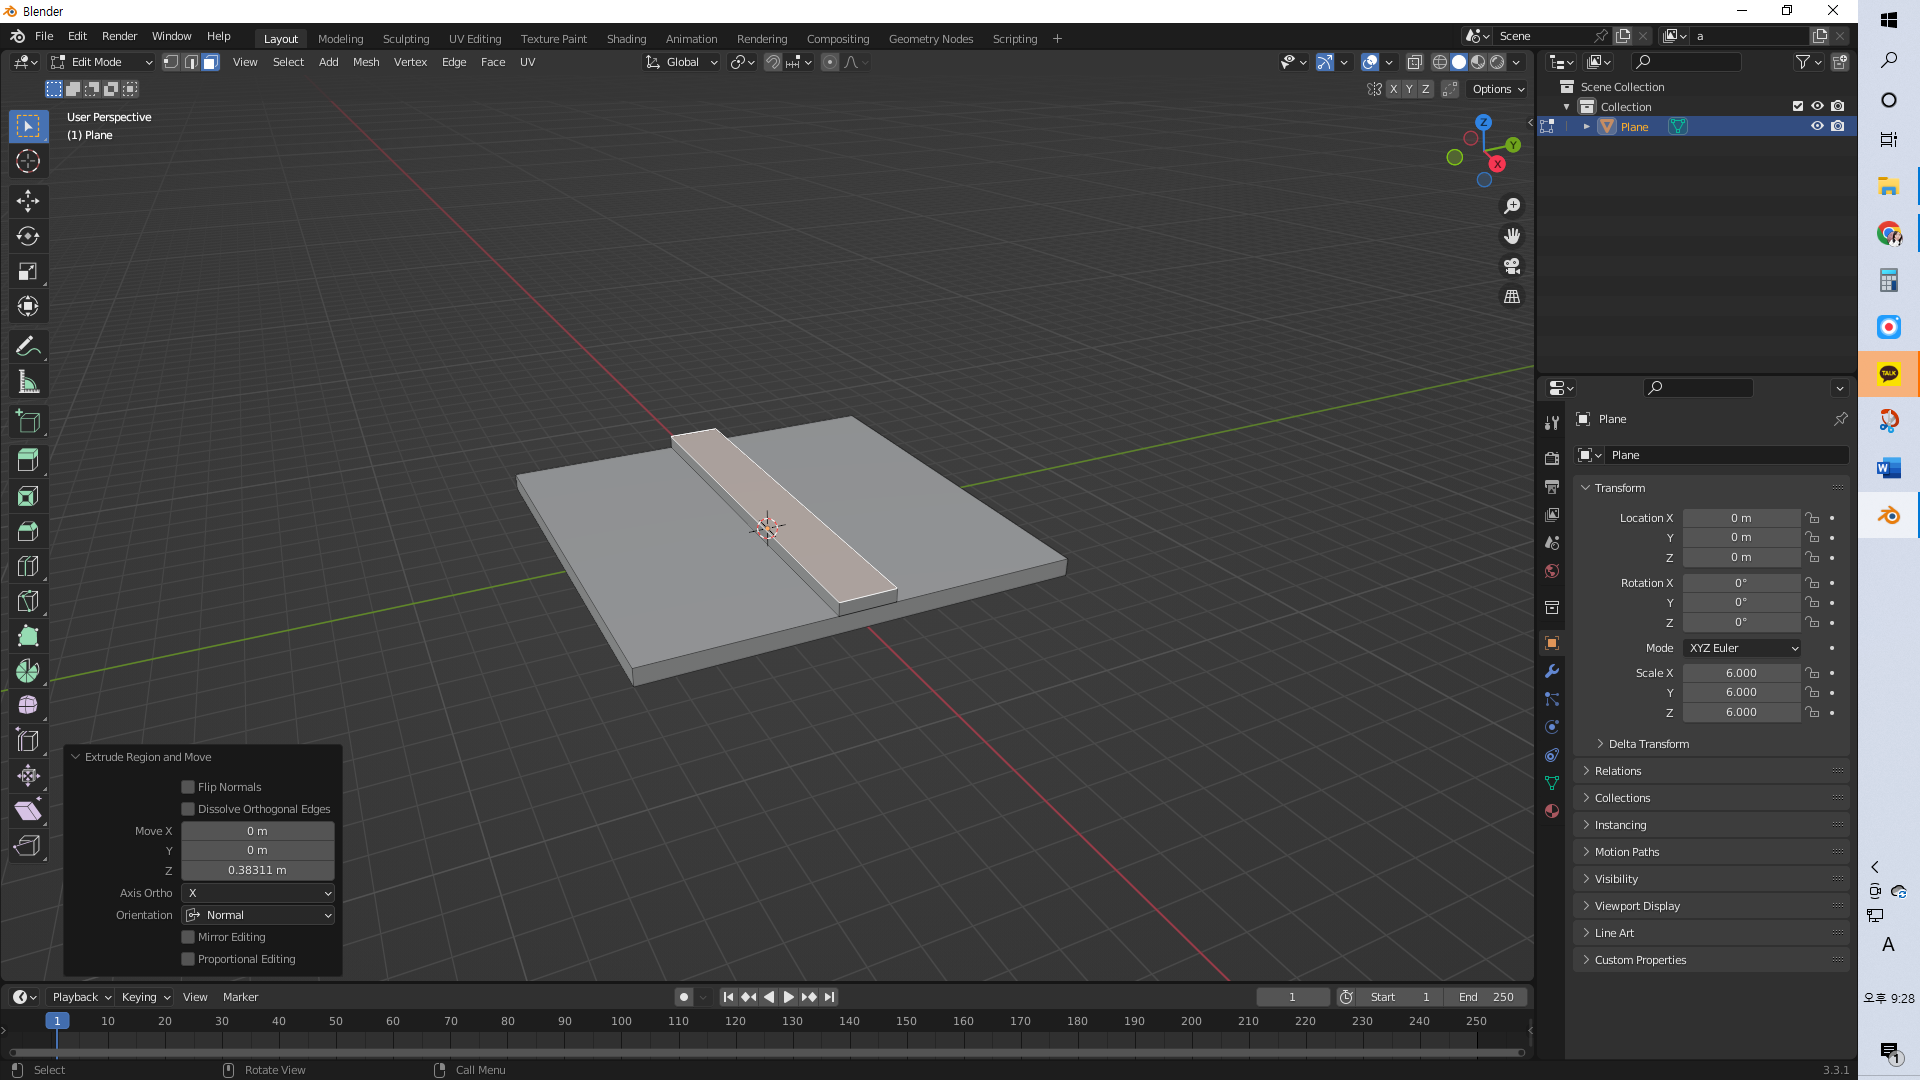
Task: Click the Options button in viewport header
Action: pos(1497,89)
